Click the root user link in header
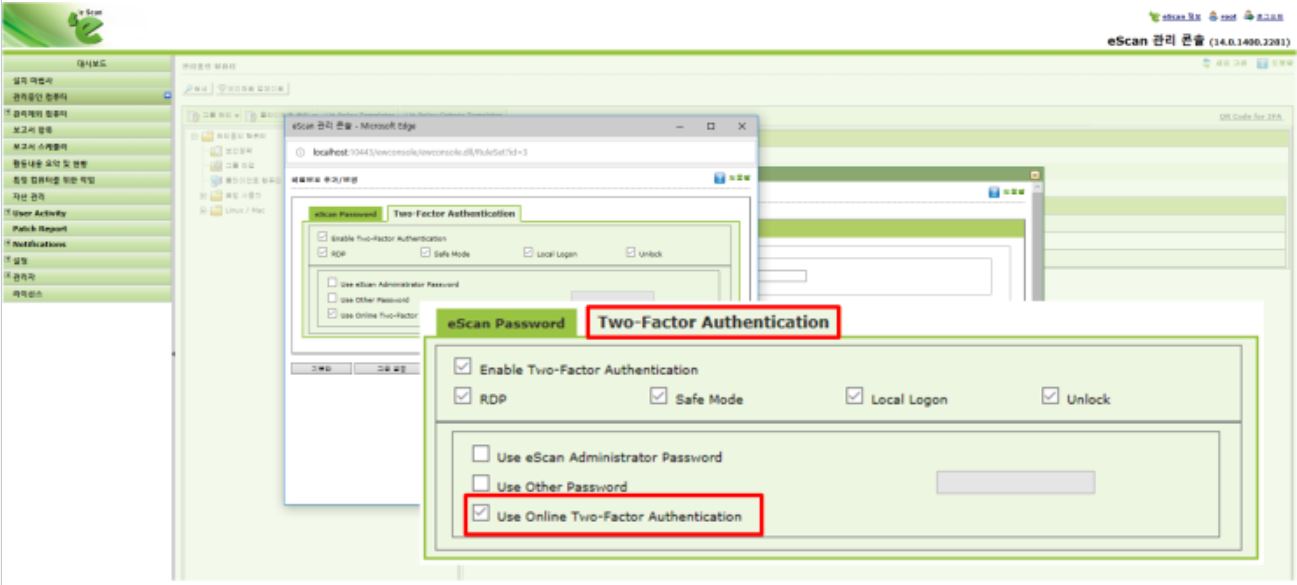 coord(1226,18)
